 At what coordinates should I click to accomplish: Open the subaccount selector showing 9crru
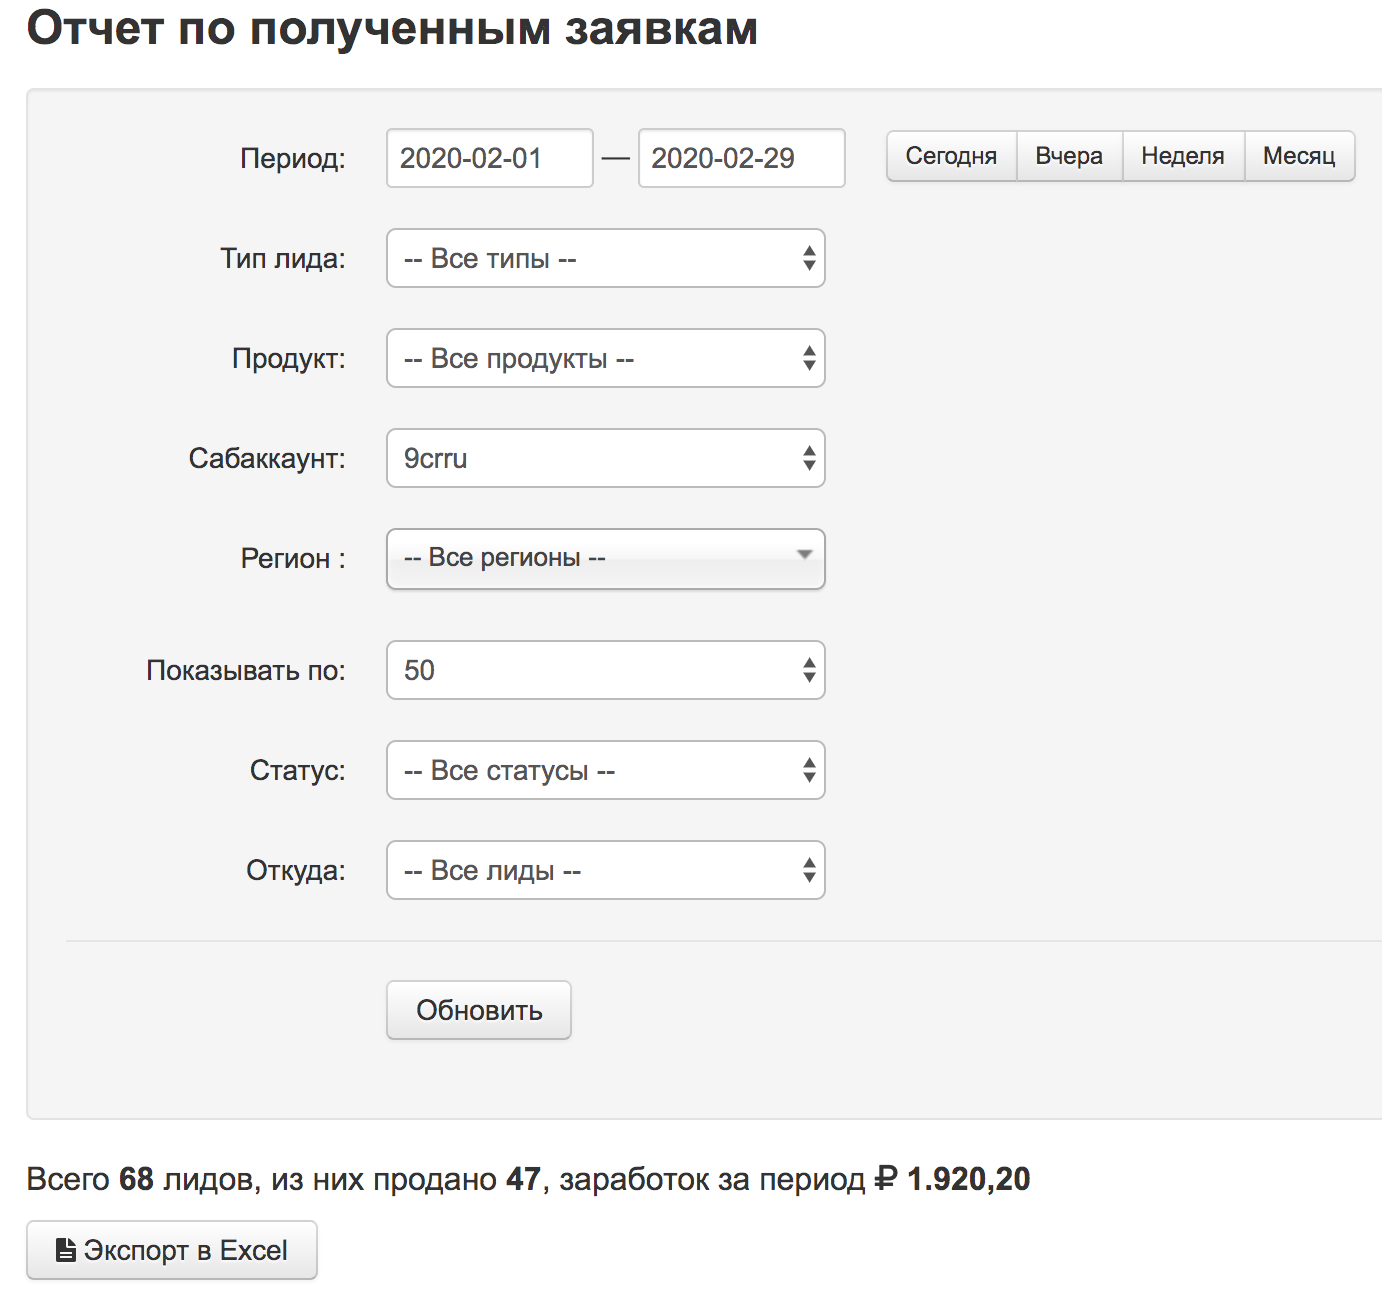point(605,459)
